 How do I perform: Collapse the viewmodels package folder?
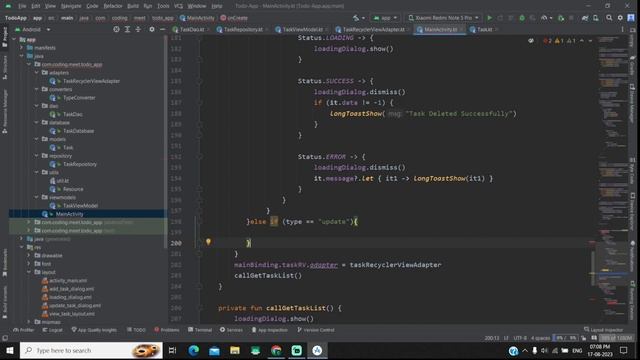pyautogui.click(x=36, y=198)
